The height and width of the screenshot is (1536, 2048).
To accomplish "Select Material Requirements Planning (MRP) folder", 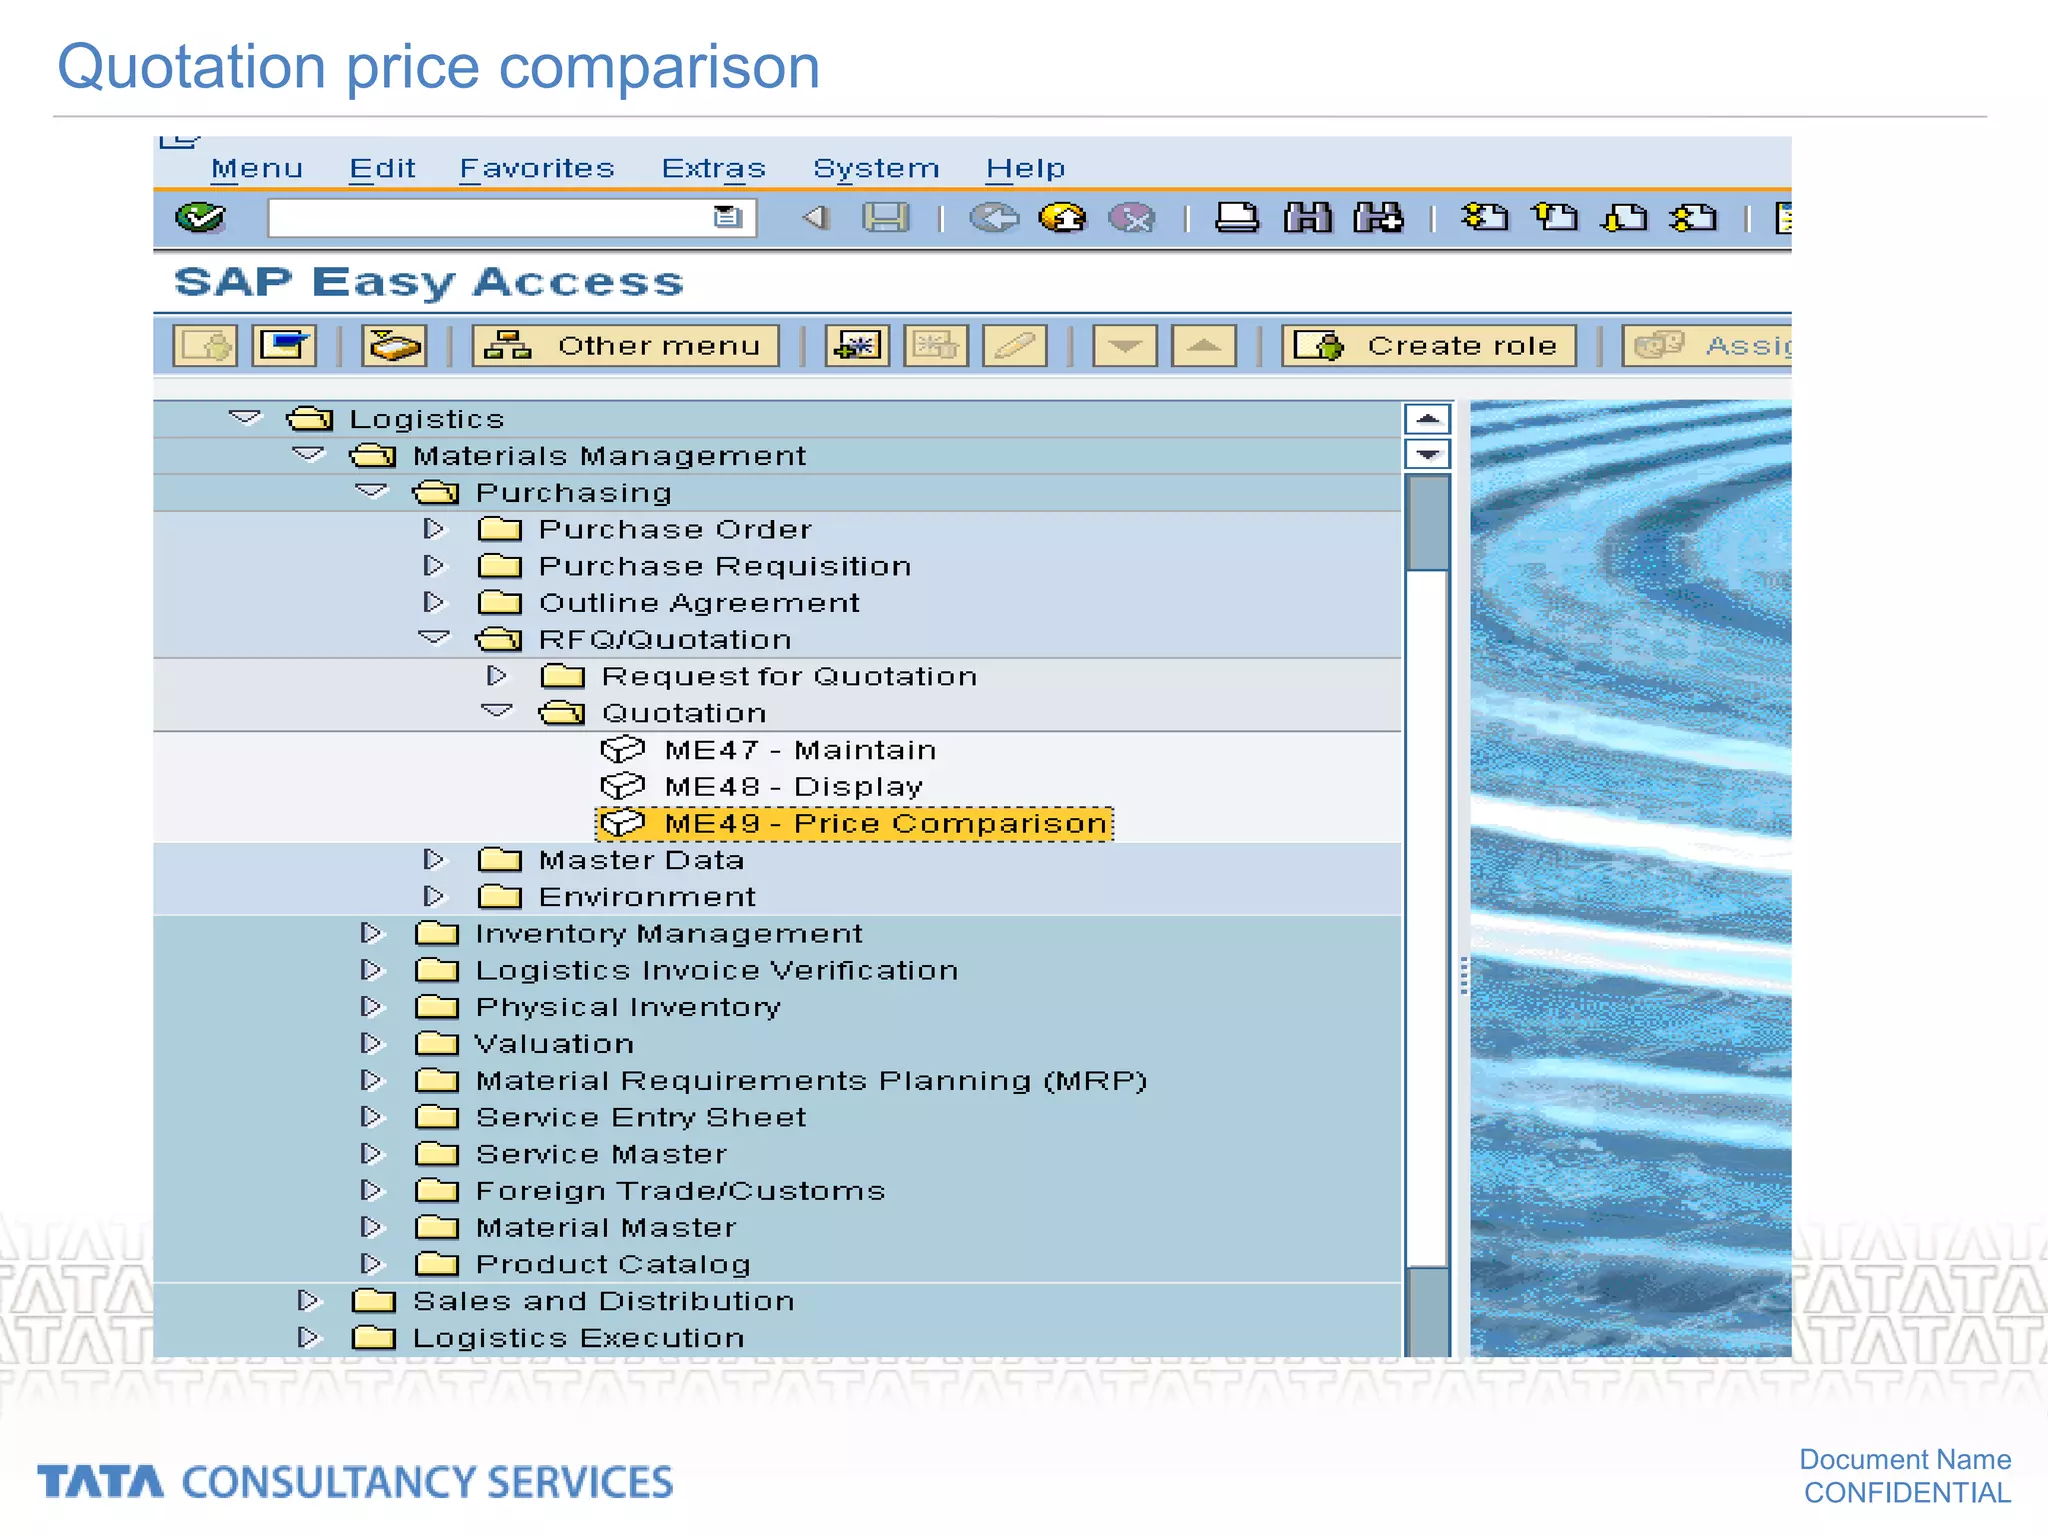I will 780,1081.
